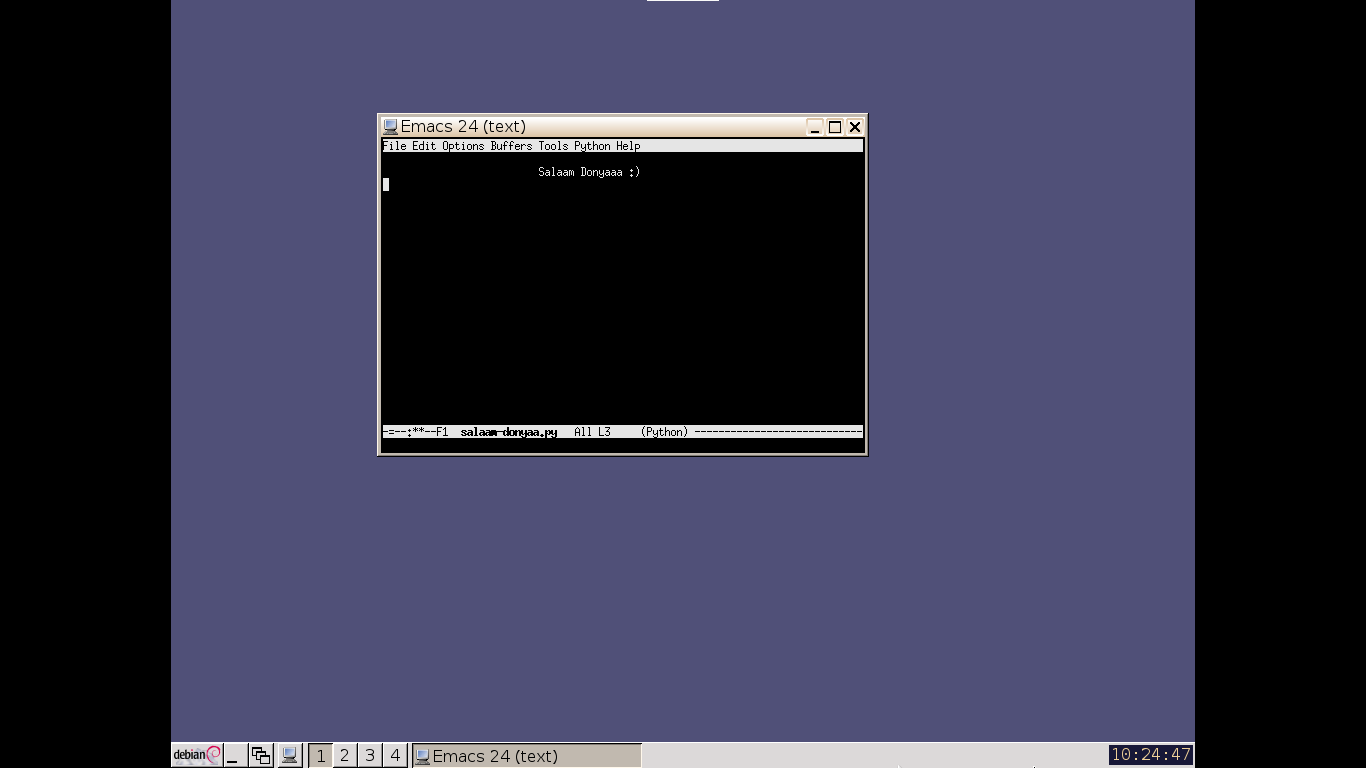Close the Emacs 24 window
The width and height of the screenshot is (1366, 768).
pos(855,127)
